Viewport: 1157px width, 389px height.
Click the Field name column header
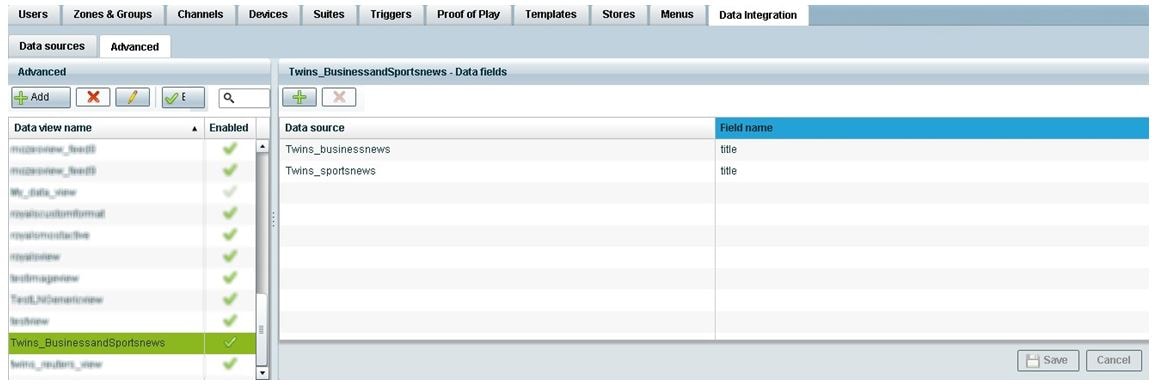click(933, 128)
